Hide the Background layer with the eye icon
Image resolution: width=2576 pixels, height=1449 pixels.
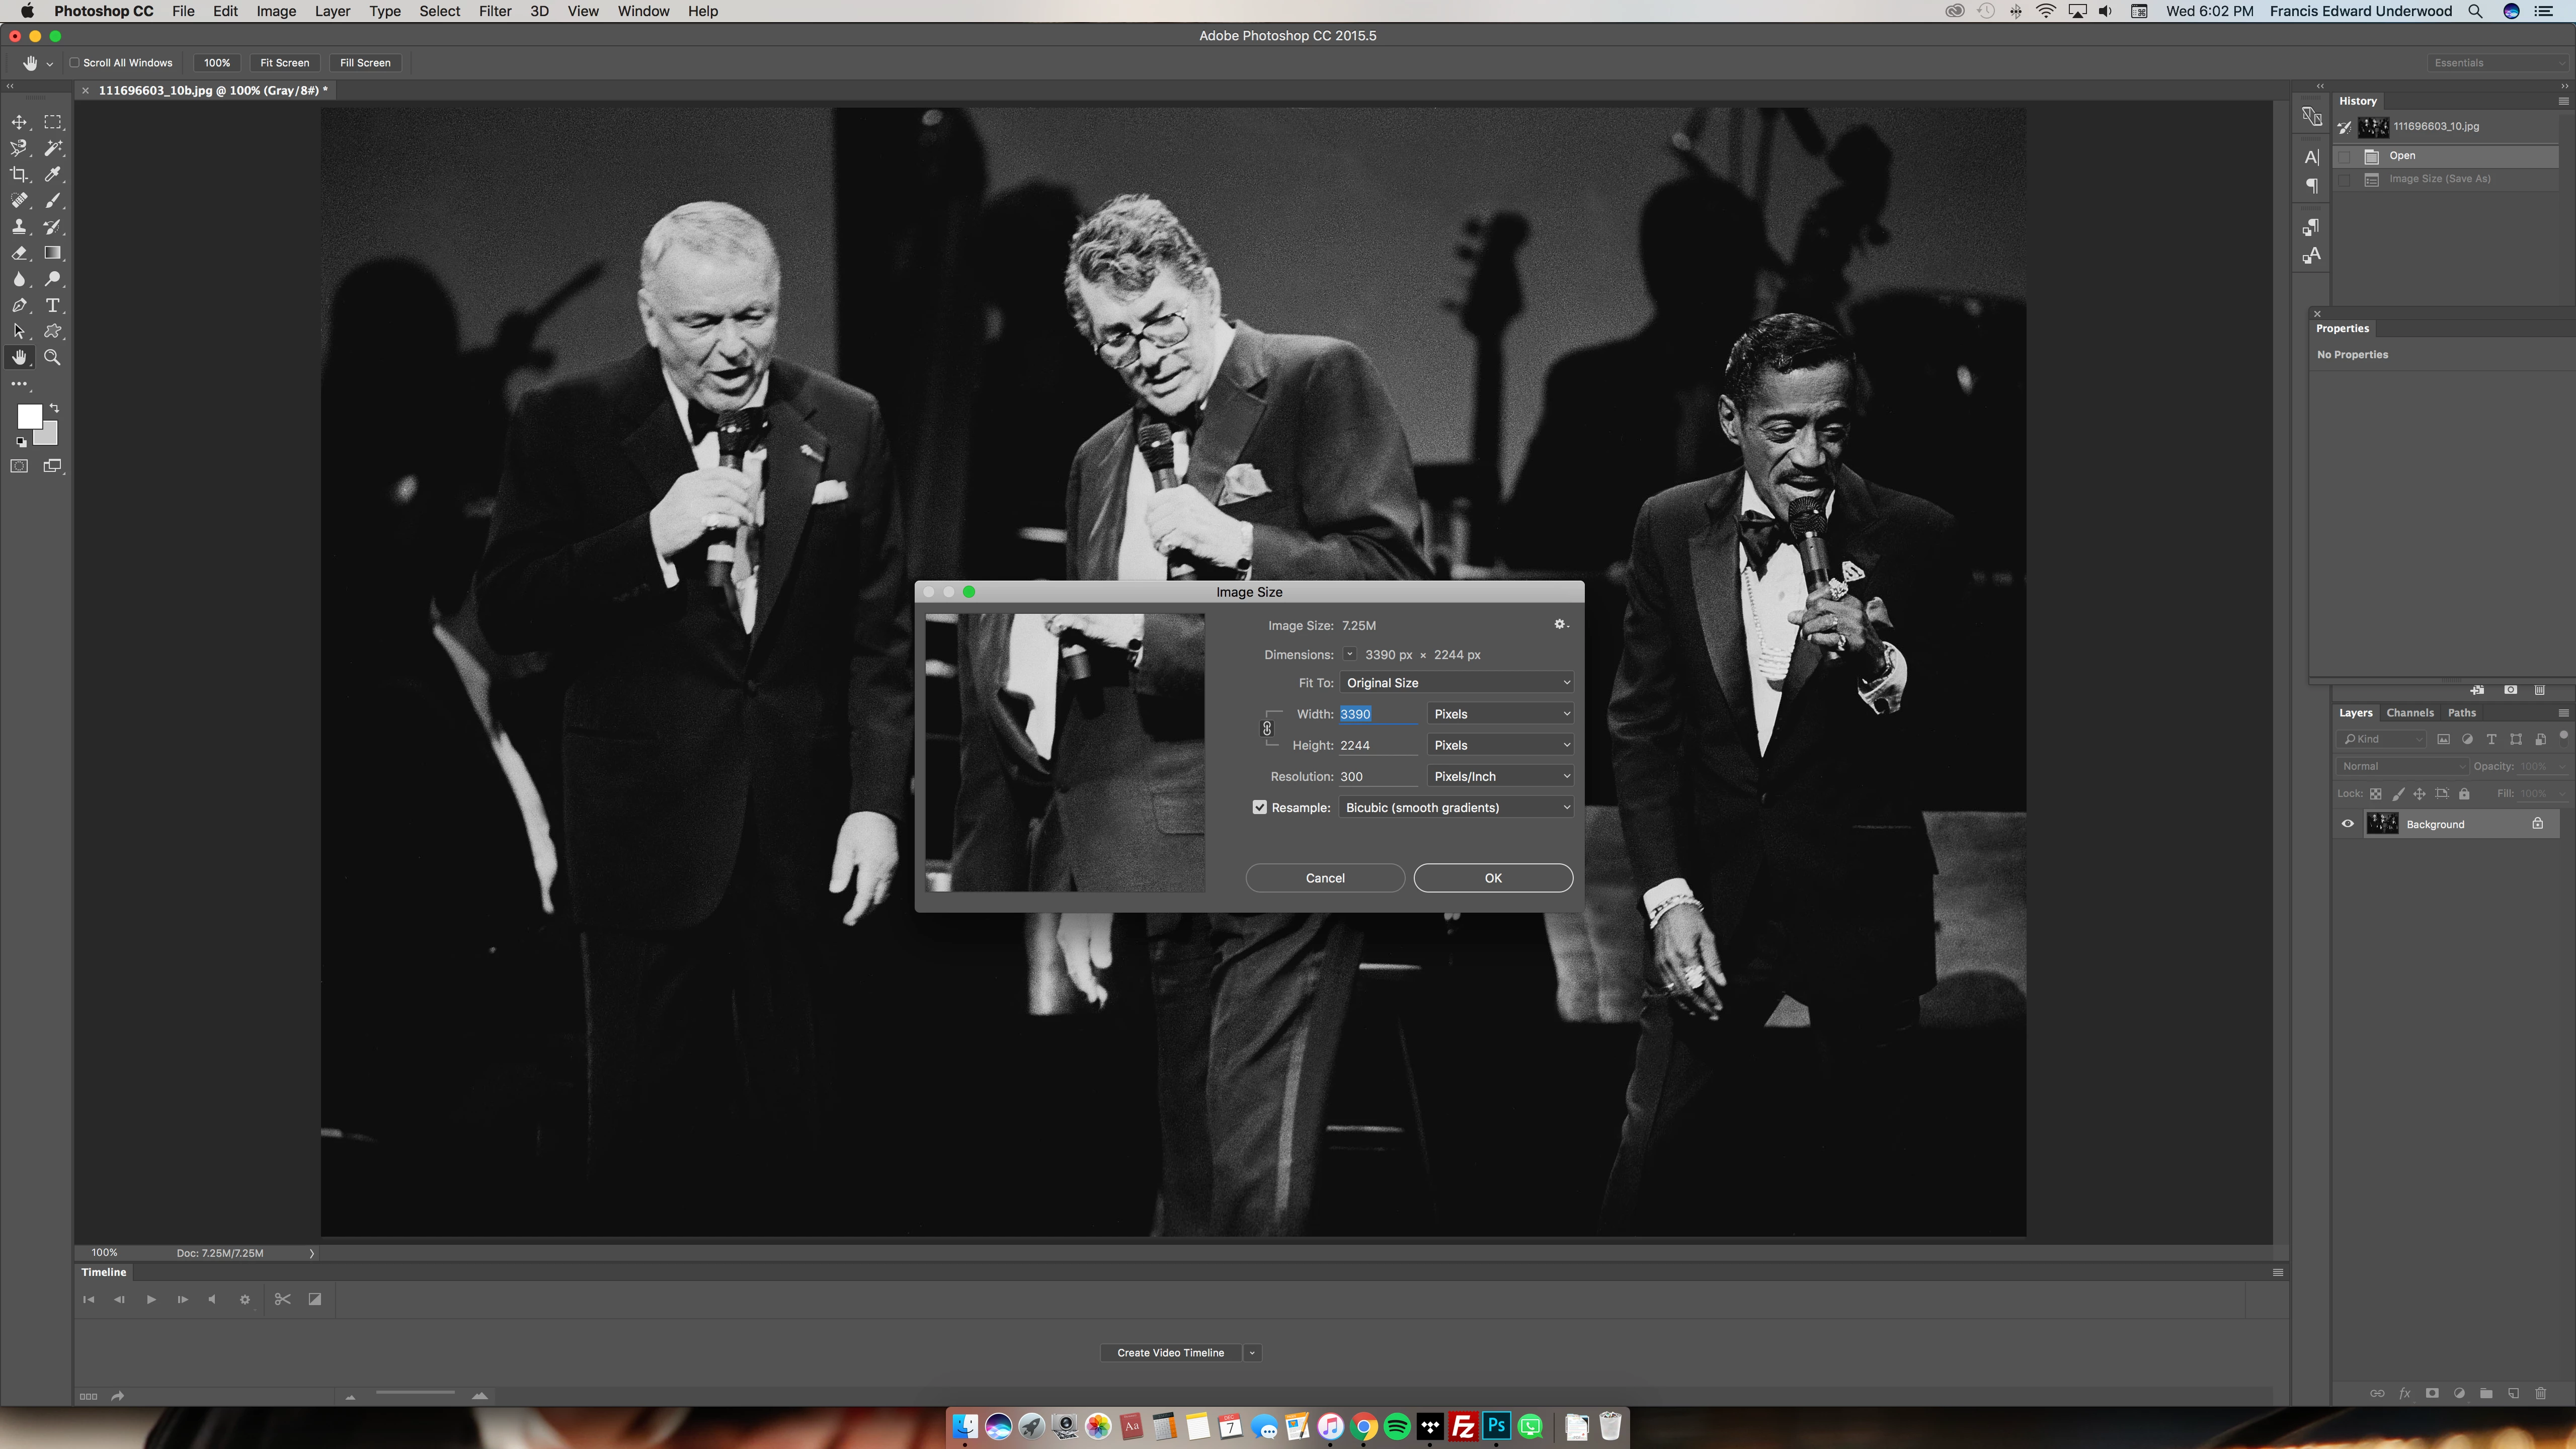[2347, 824]
